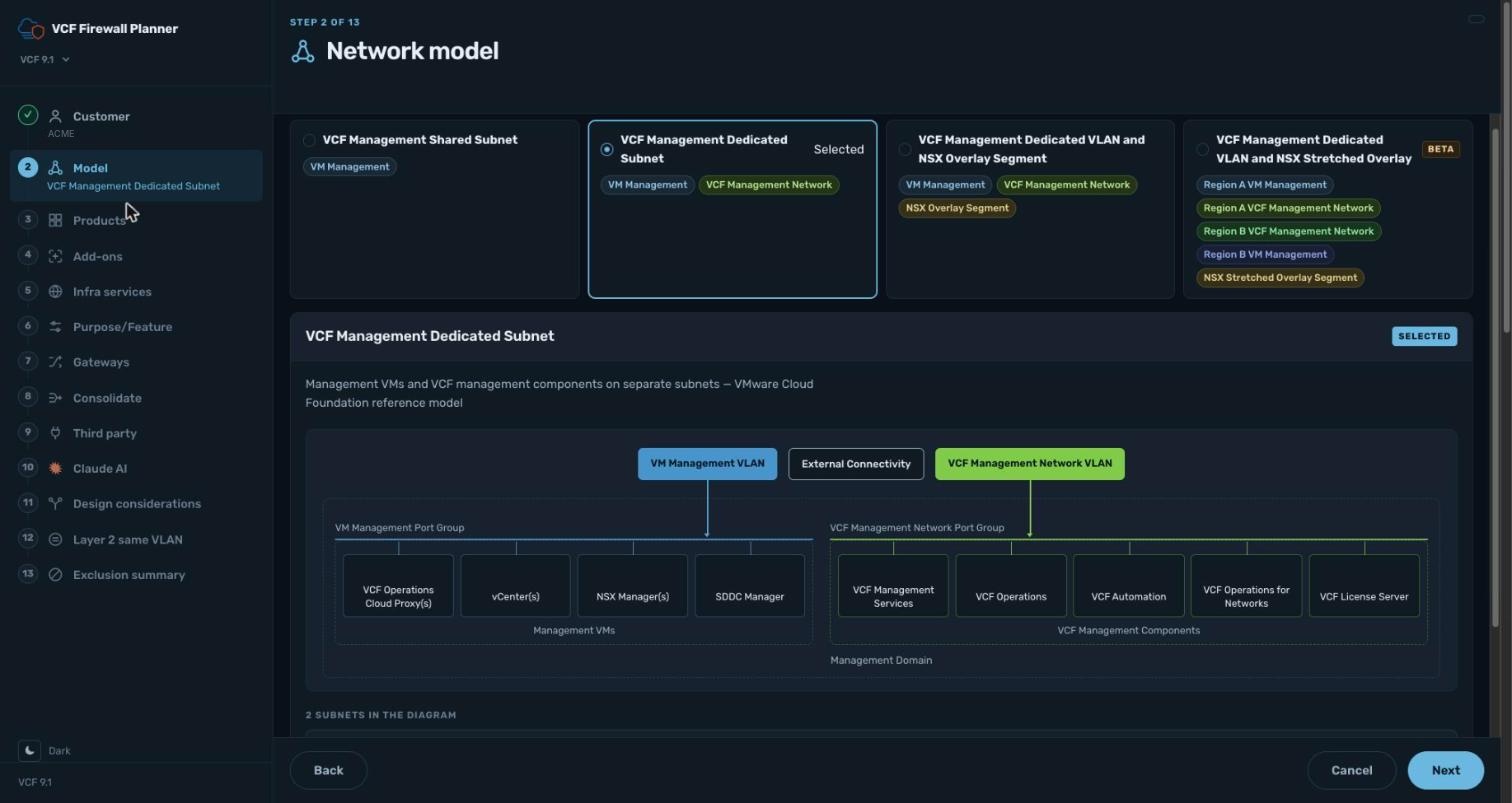Click the Next button

1445,770
